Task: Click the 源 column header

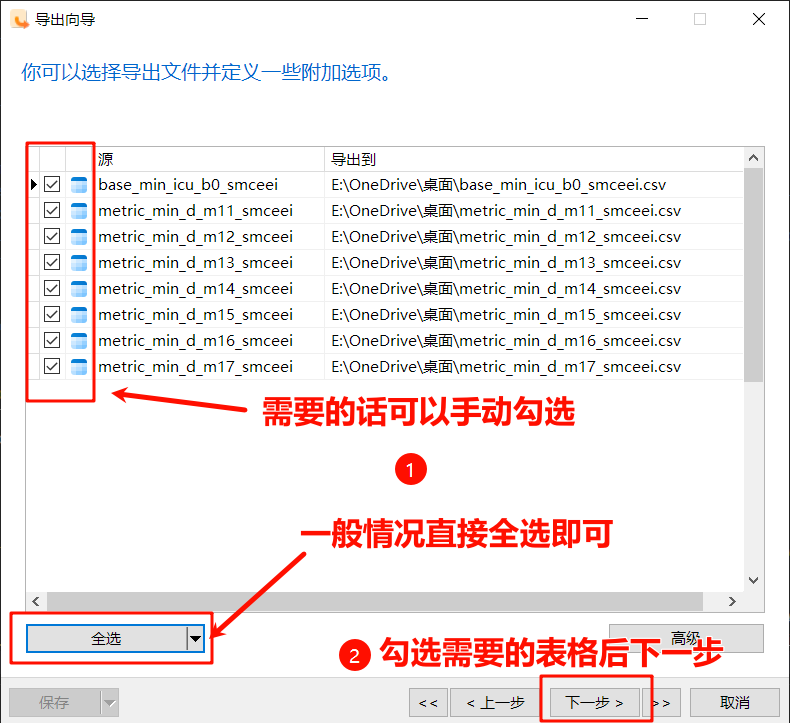Action: pos(208,159)
